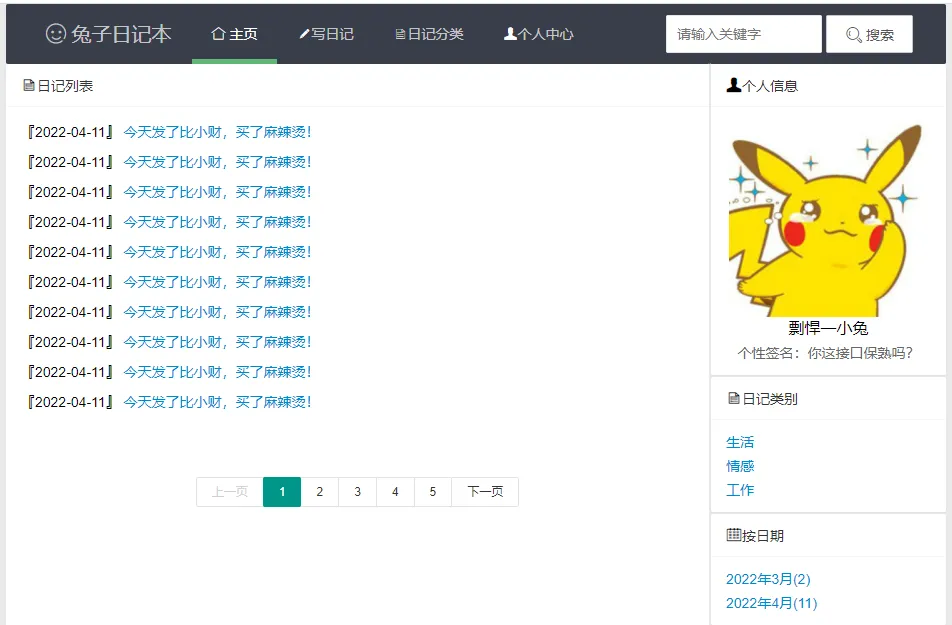Click the disabled 上一页 pagination button
The image size is (952, 625).
click(x=230, y=491)
